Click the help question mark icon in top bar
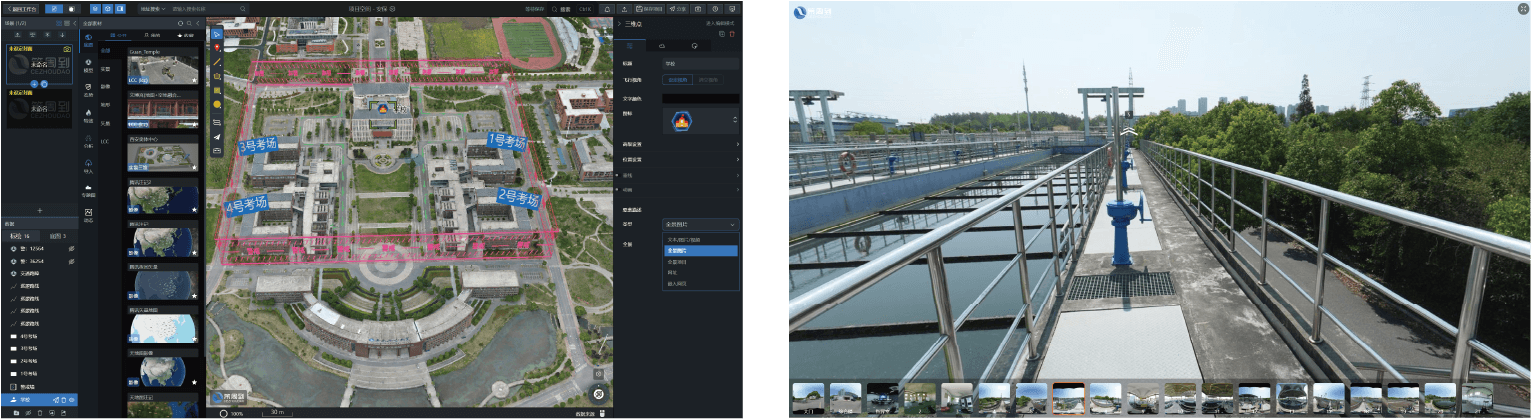This screenshot has width=1531, height=419. pyautogui.click(x=715, y=8)
